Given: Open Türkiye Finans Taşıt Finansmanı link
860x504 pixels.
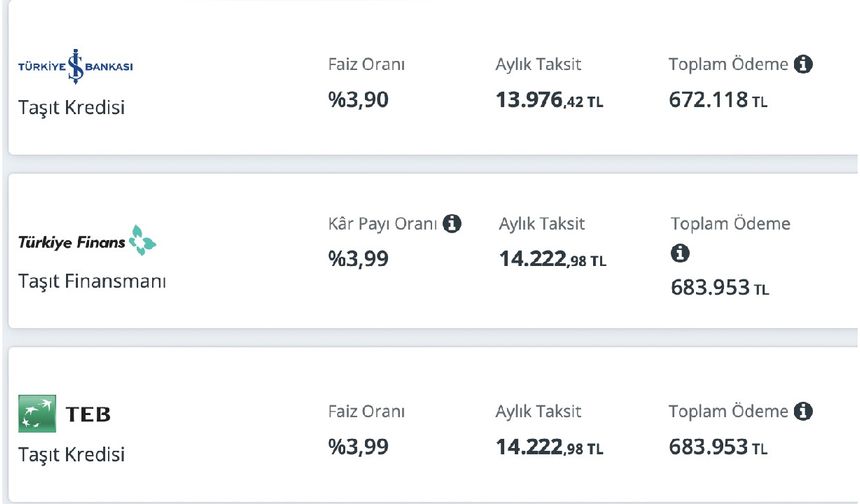Looking at the screenshot, I should [x=92, y=281].
